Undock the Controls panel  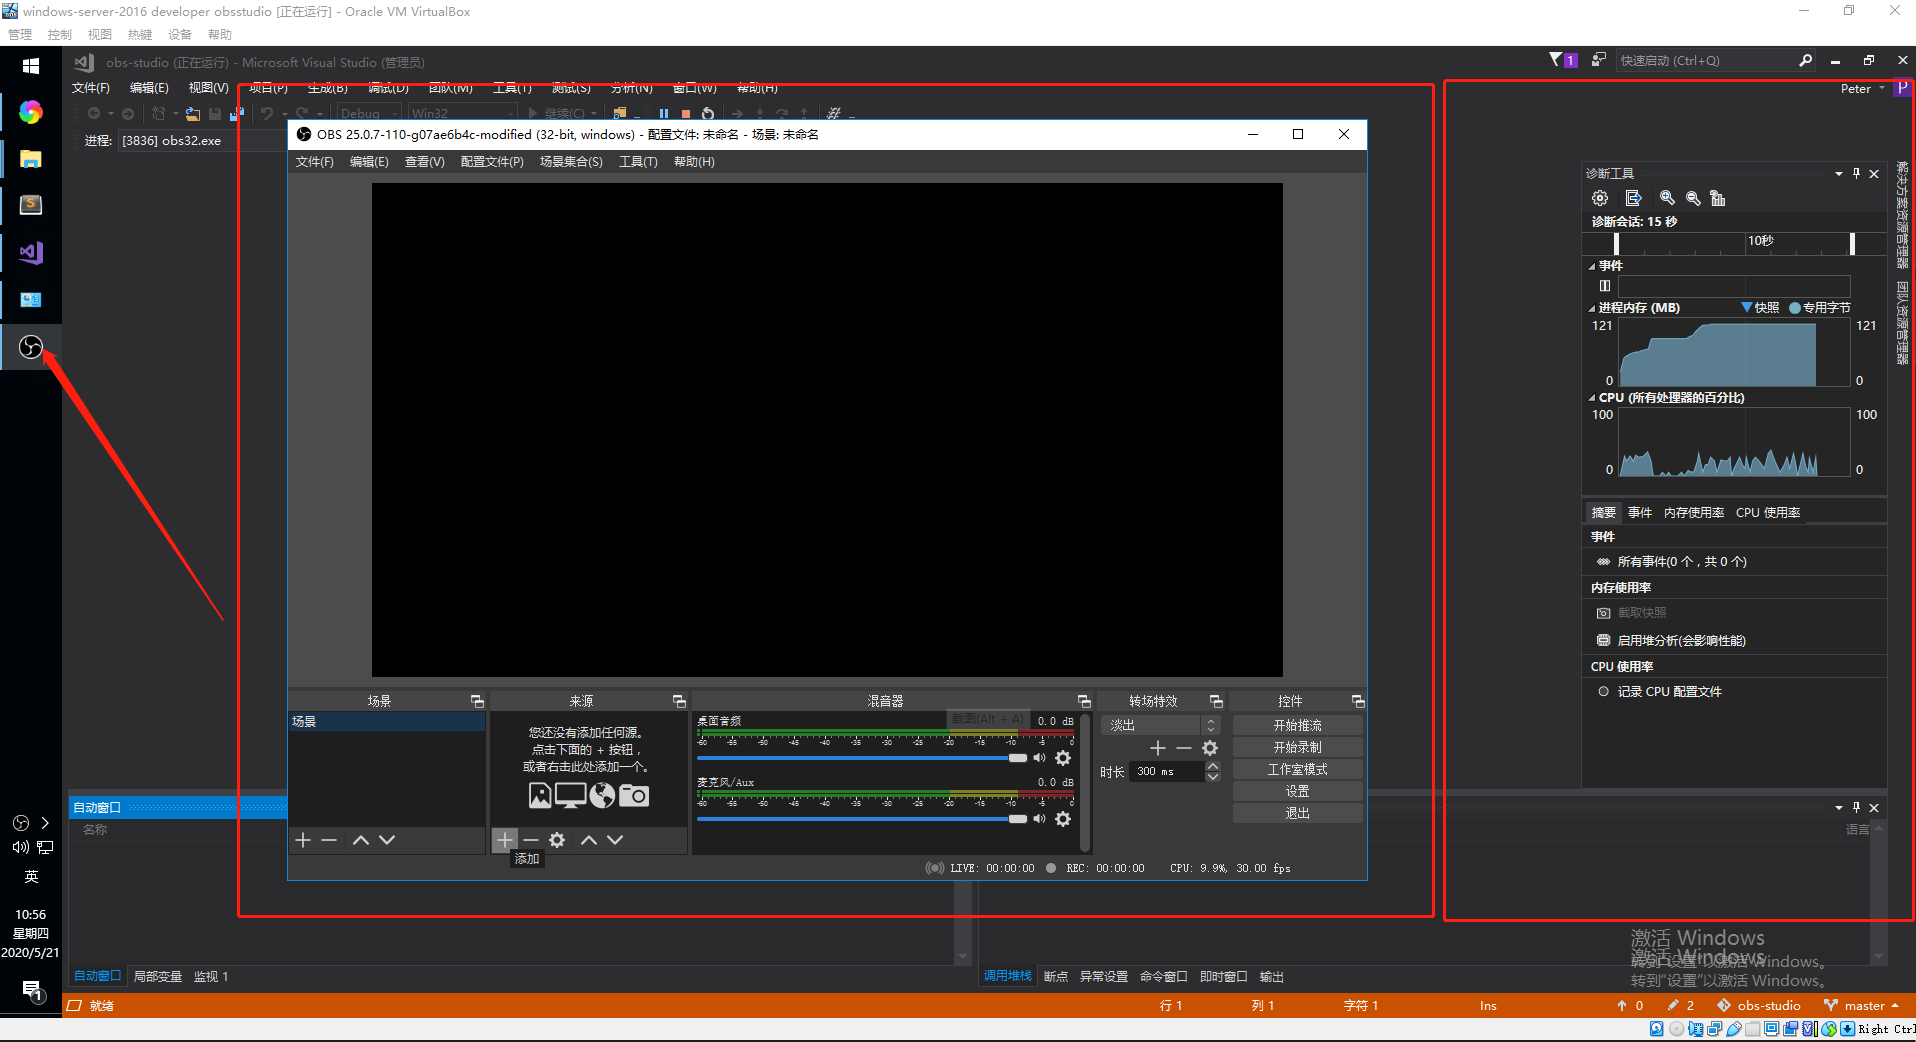[1358, 701]
